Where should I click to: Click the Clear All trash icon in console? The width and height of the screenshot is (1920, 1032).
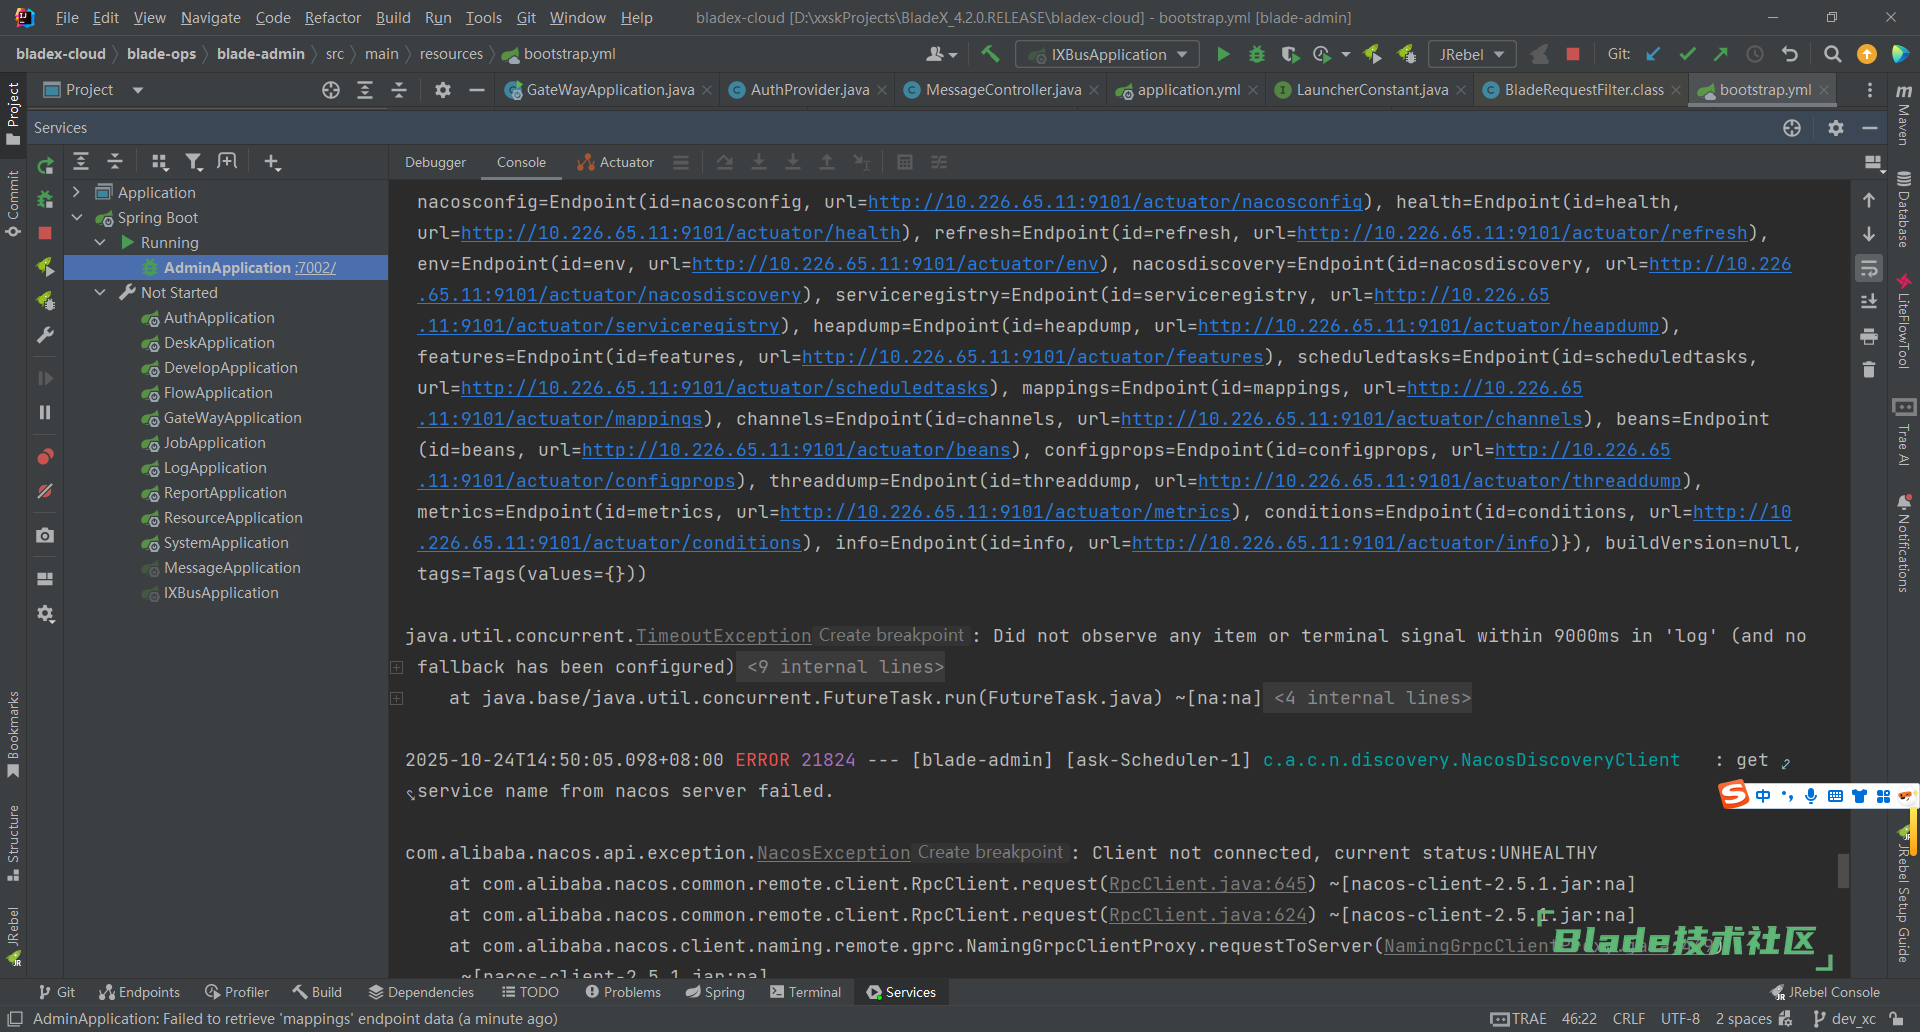click(x=1869, y=370)
